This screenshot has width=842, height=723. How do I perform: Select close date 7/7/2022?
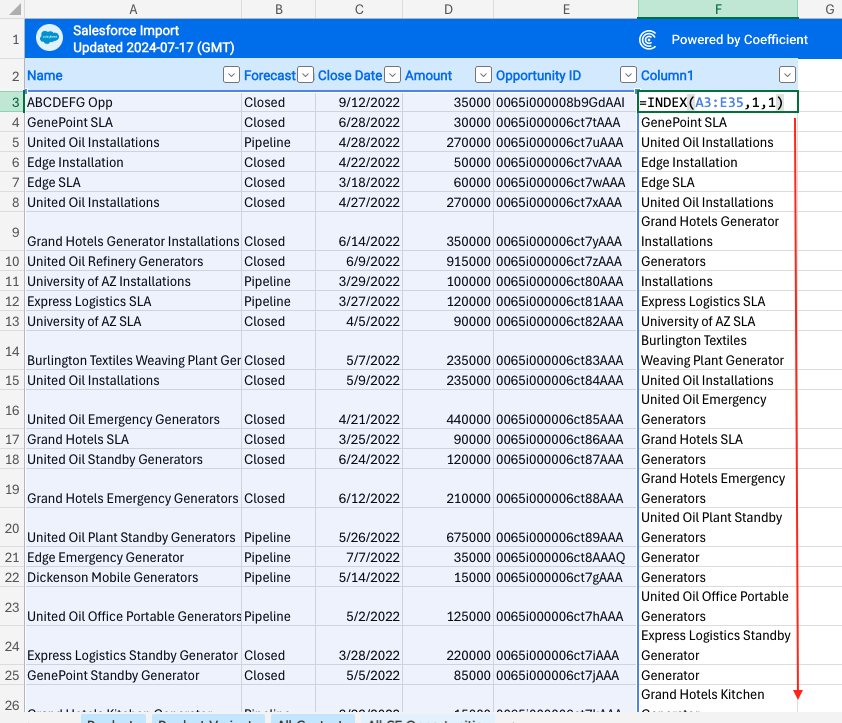click(x=359, y=558)
